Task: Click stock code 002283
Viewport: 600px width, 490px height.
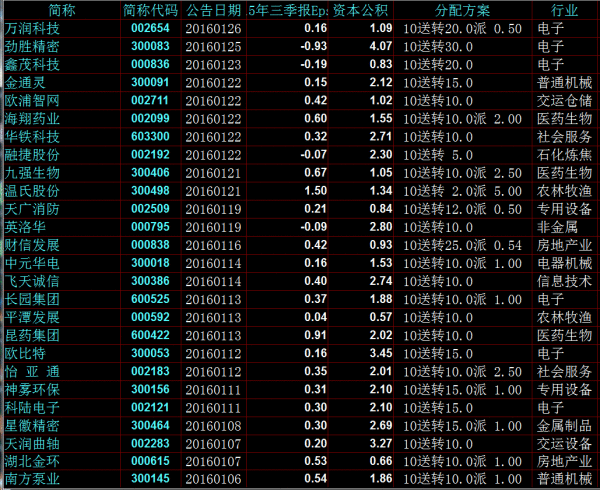Action: [150, 443]
